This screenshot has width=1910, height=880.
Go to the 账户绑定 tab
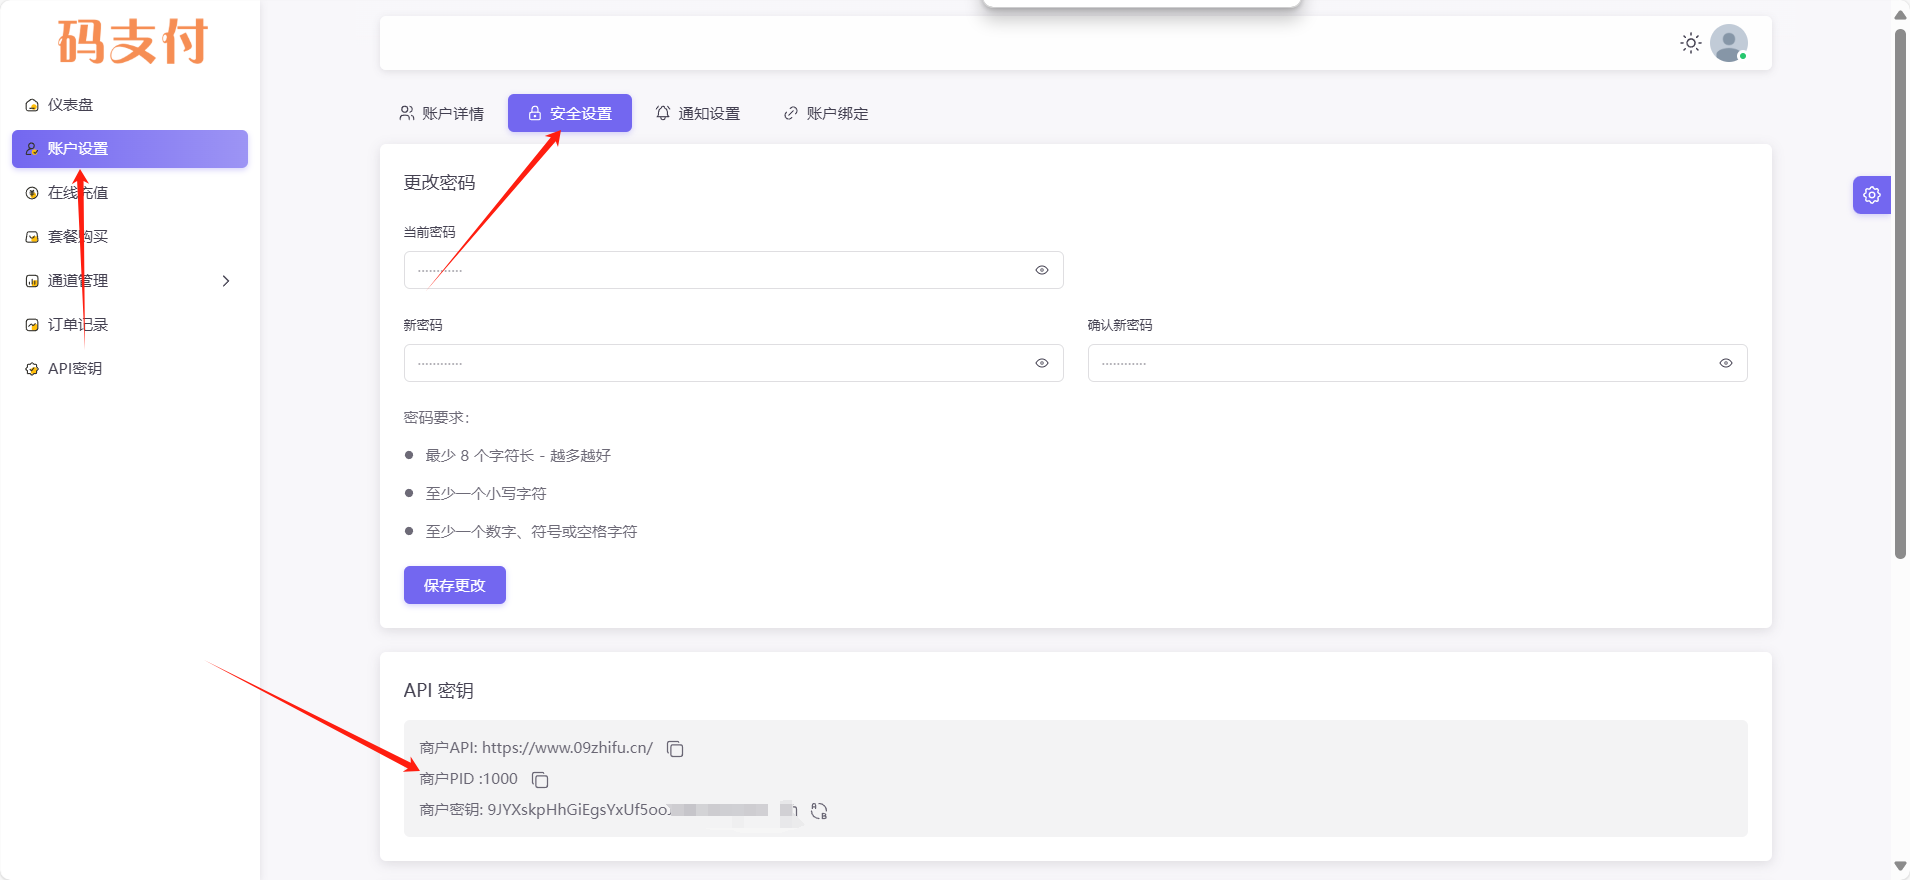(x=826, y=114)
